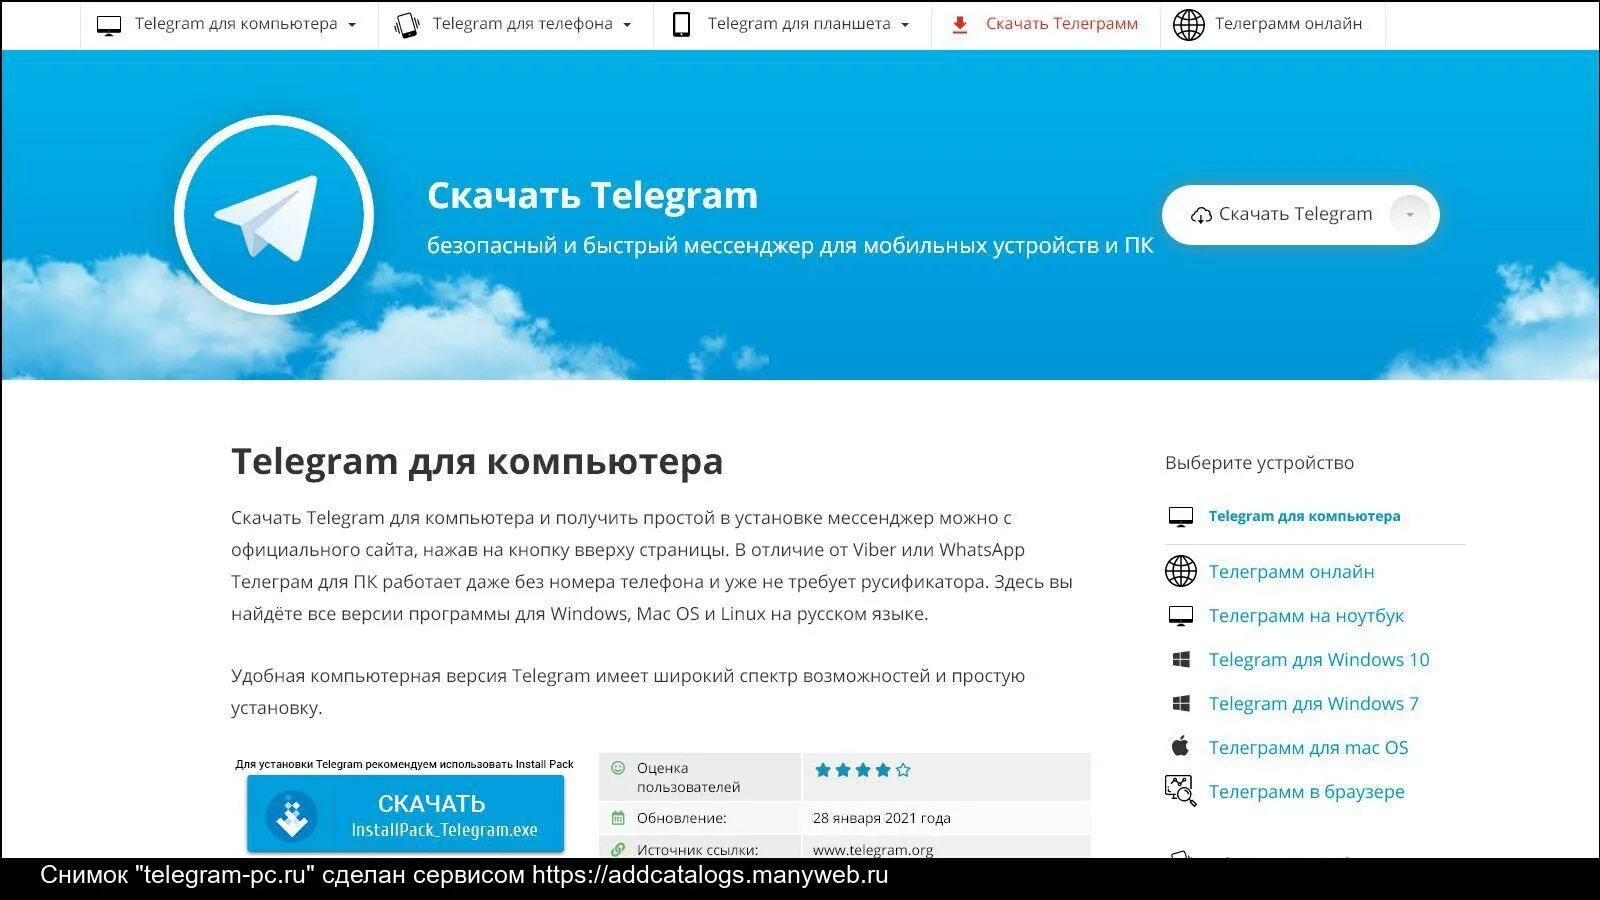Click the Обновление: table label
The height and width of the screenshot is (900, 1600).
click(681, 818)
